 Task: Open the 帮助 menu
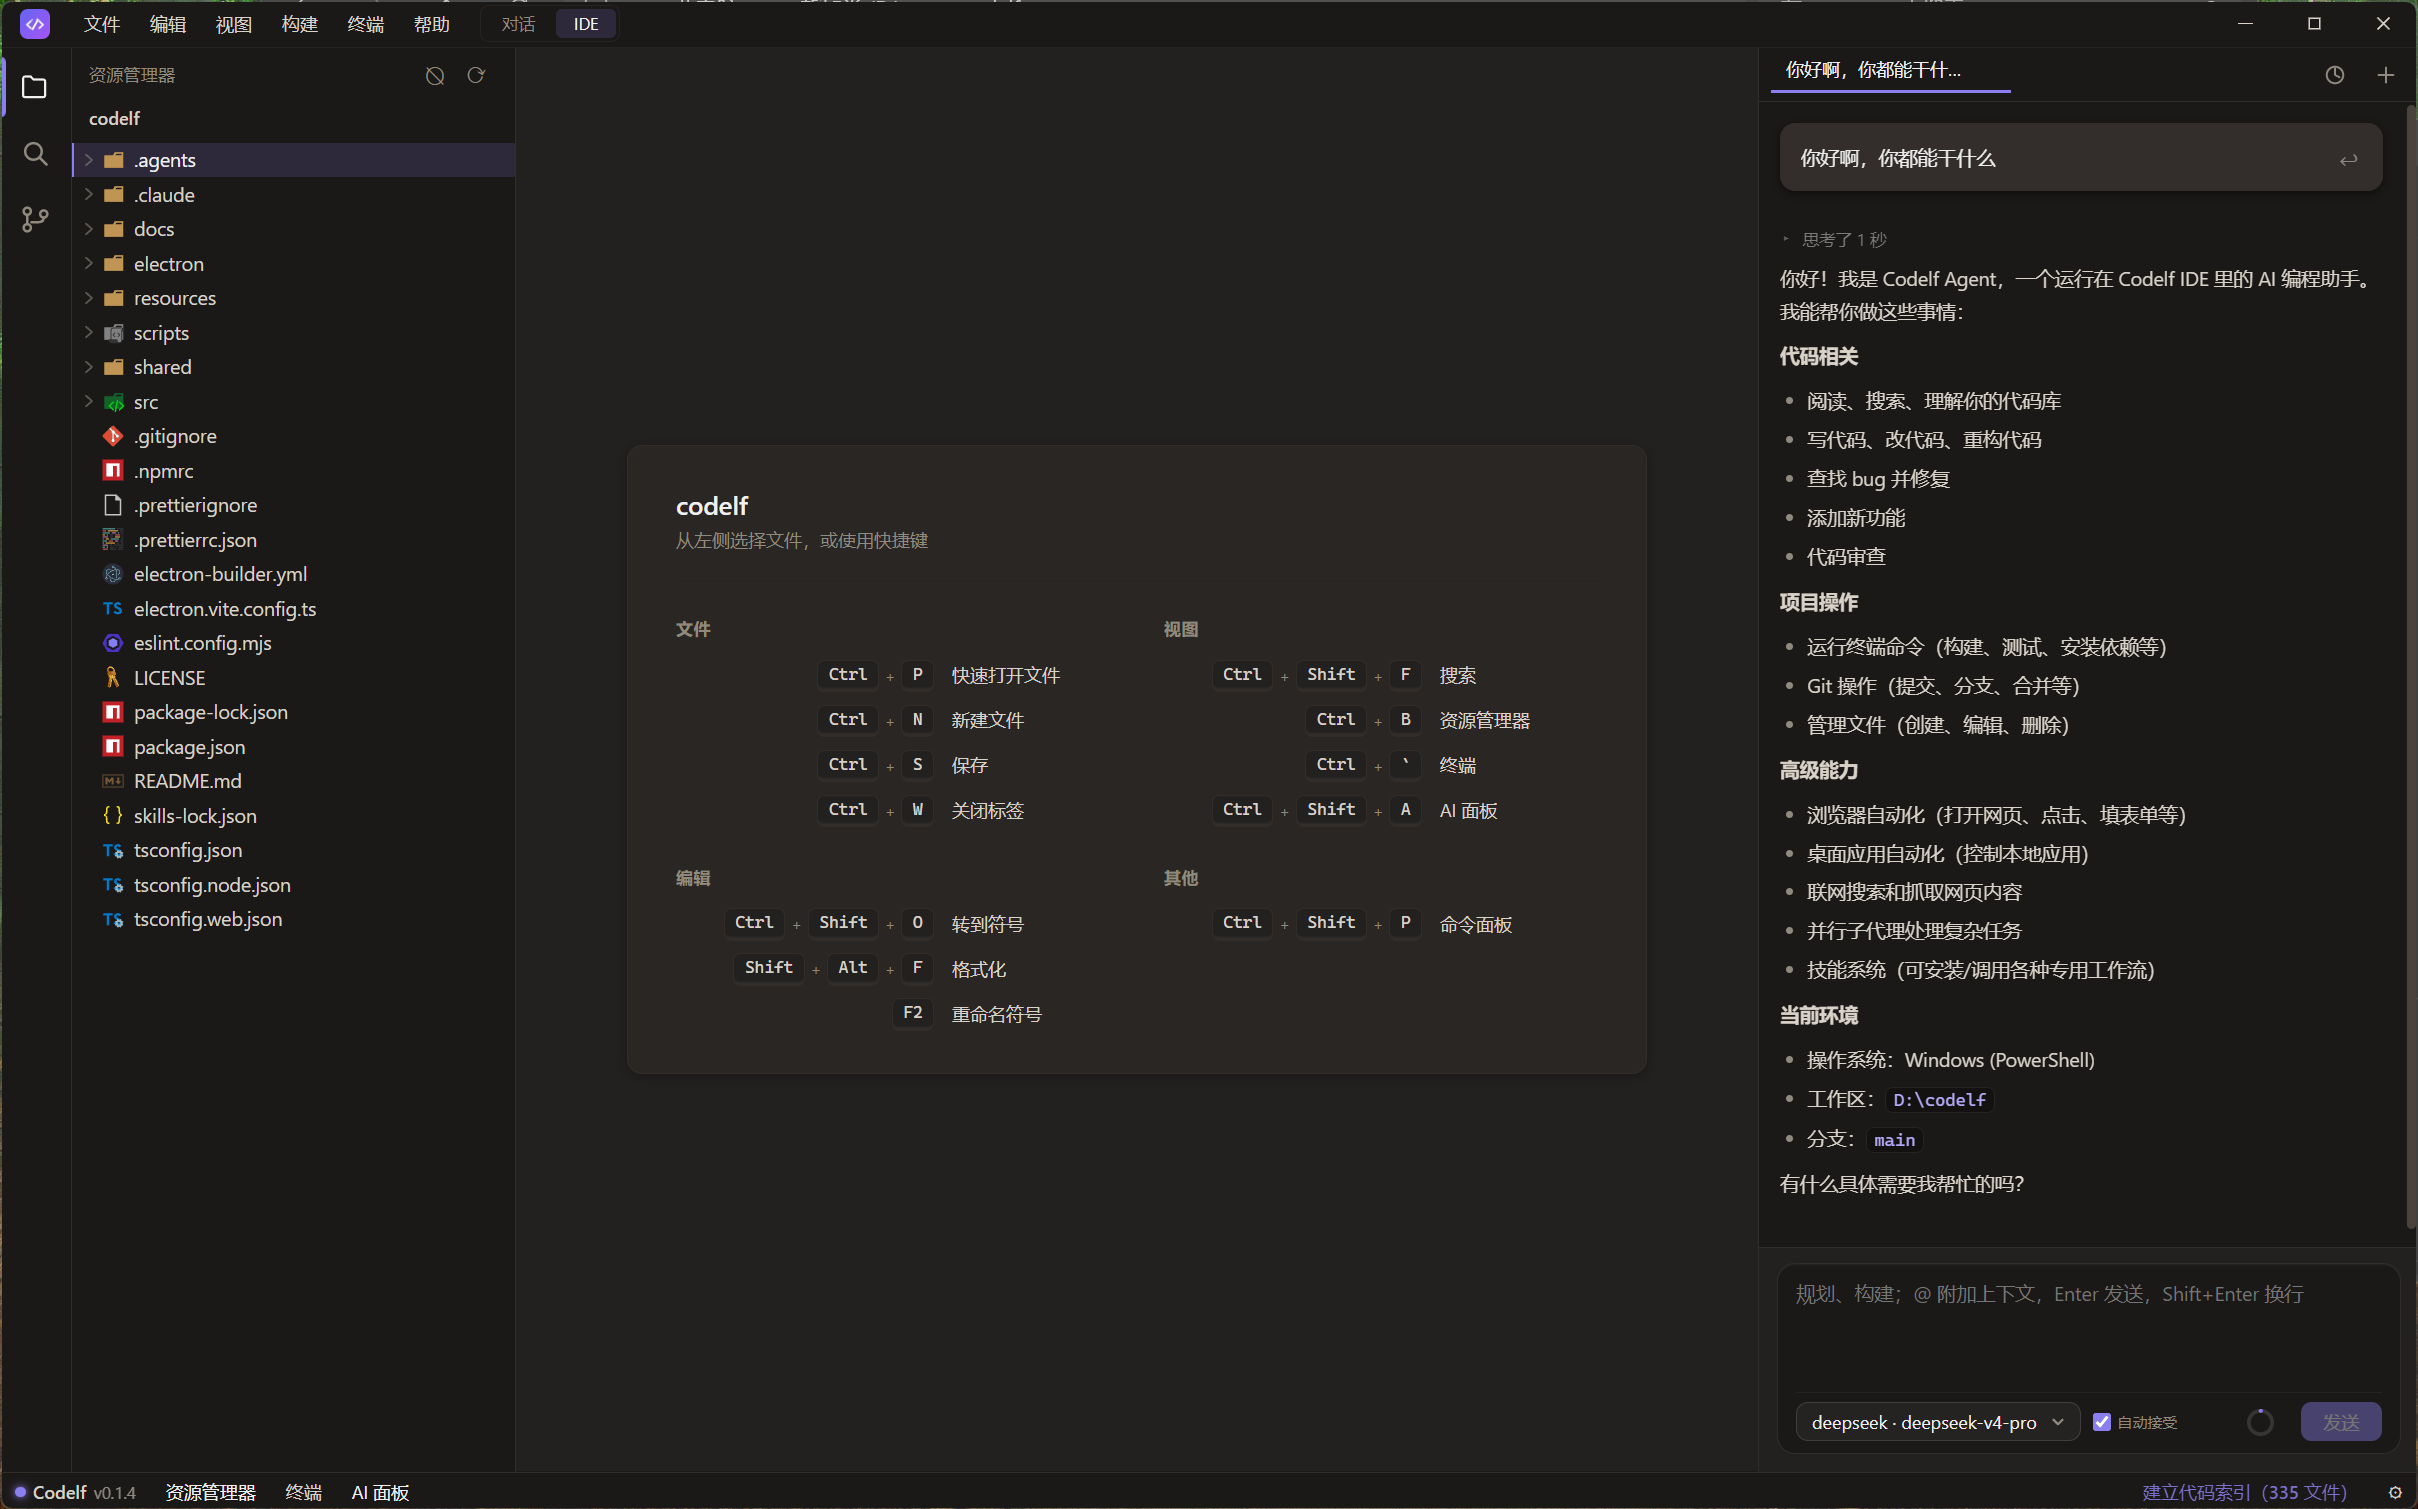pyautogui.click(x=432, y=24)
